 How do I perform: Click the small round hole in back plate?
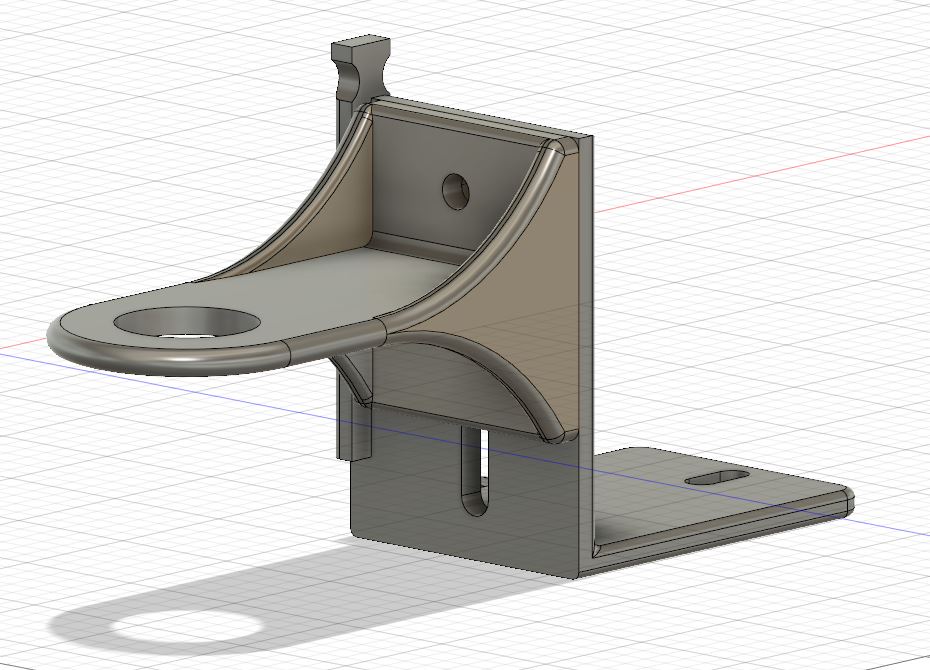pos(456,191)
